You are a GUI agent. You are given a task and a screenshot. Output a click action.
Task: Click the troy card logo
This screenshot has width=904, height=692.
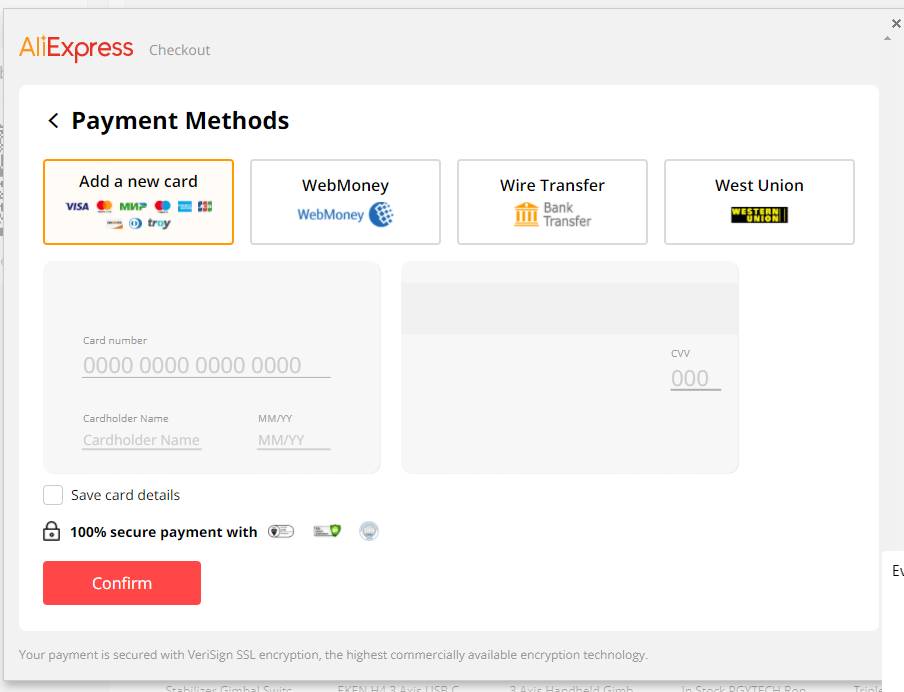point(159,223)
